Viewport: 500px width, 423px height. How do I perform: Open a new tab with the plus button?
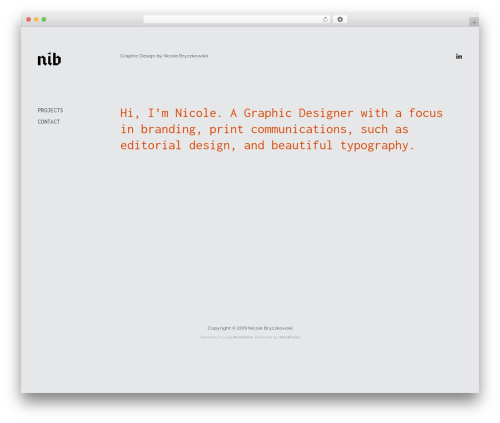[474, 22]
